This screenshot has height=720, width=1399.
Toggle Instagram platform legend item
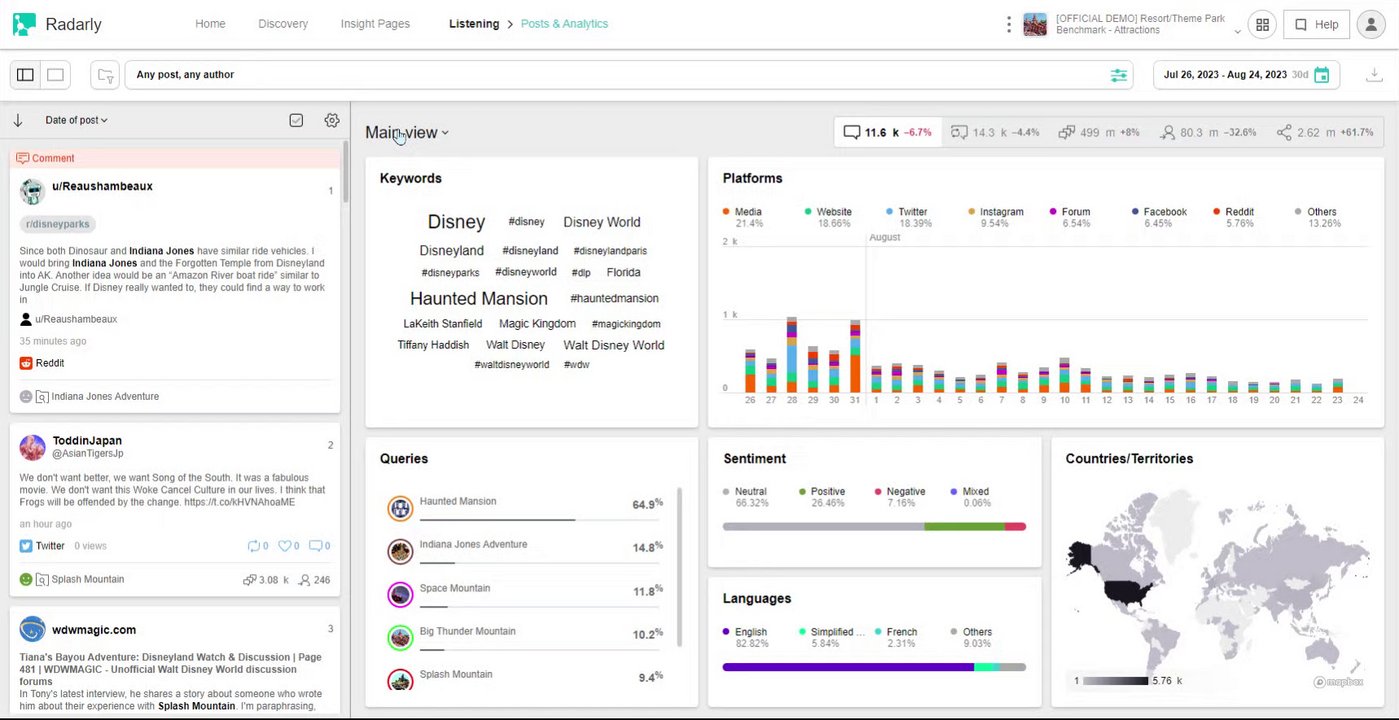pyautogui.click(x=996, y=217)
